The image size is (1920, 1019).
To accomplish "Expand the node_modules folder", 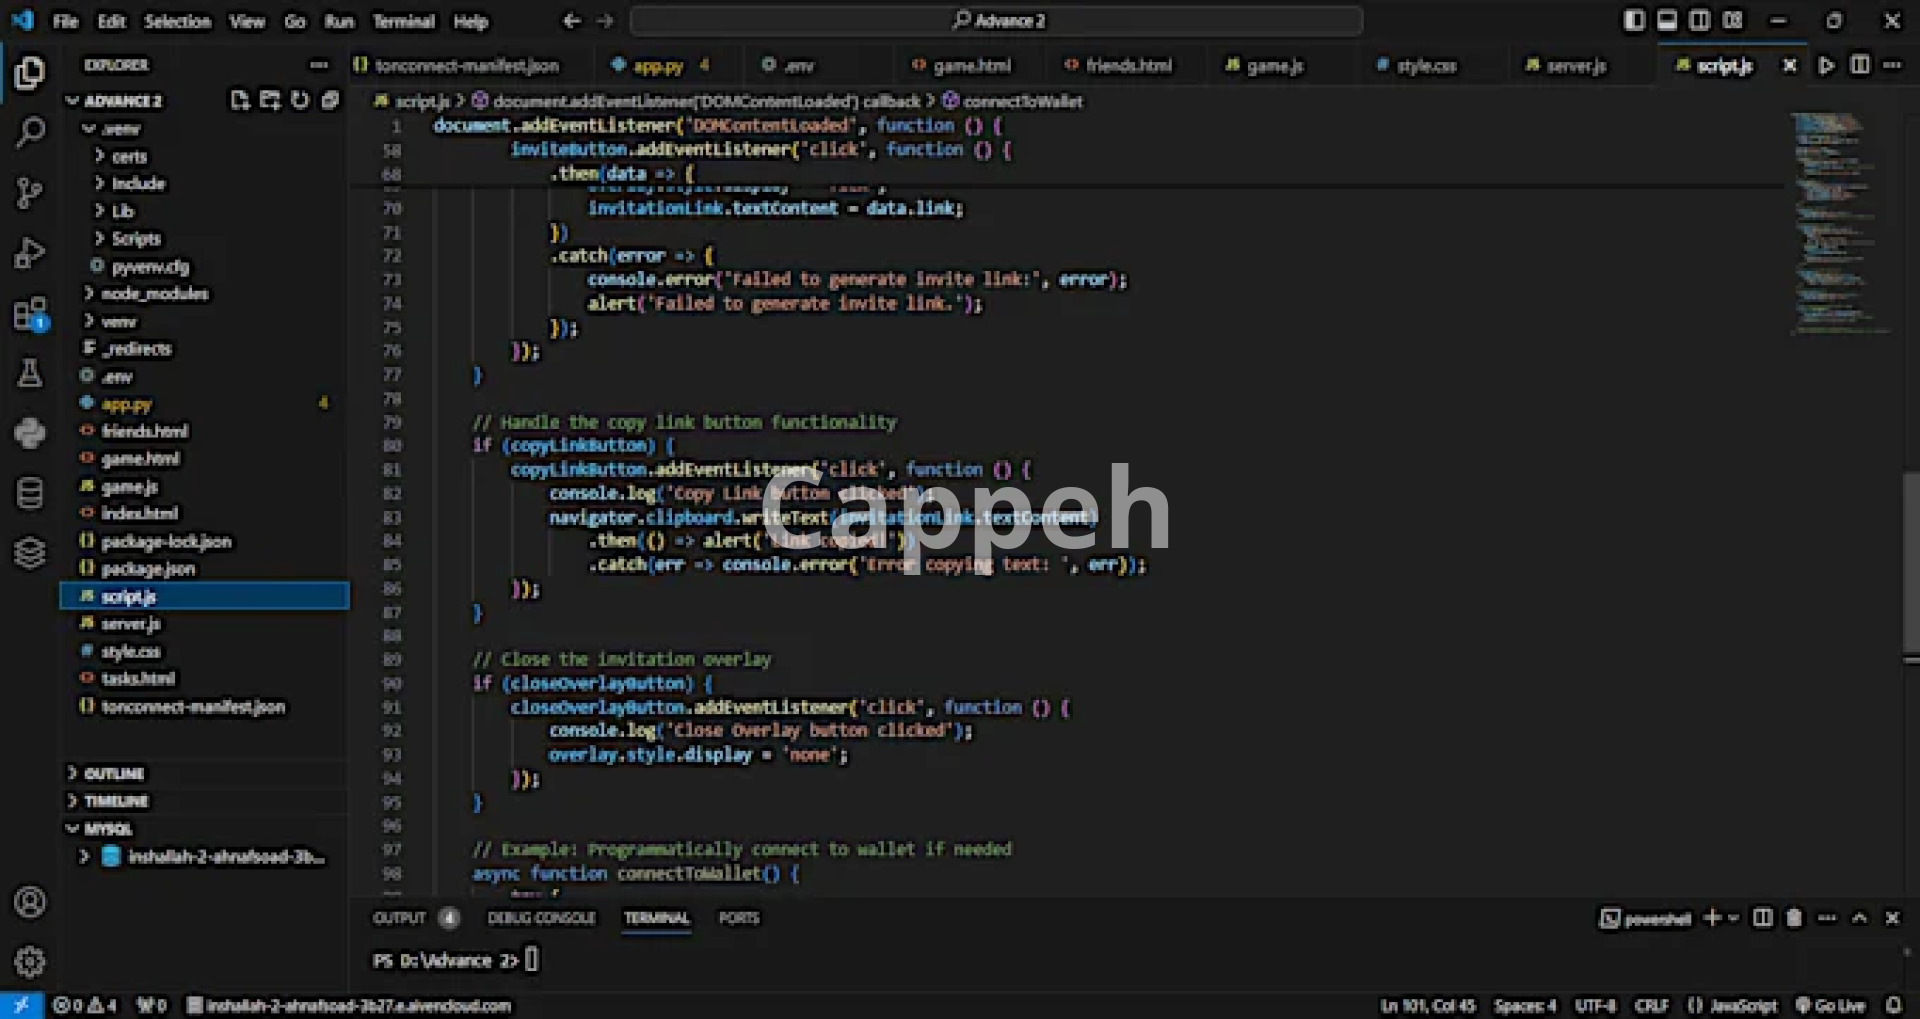I will coord(153,294).
